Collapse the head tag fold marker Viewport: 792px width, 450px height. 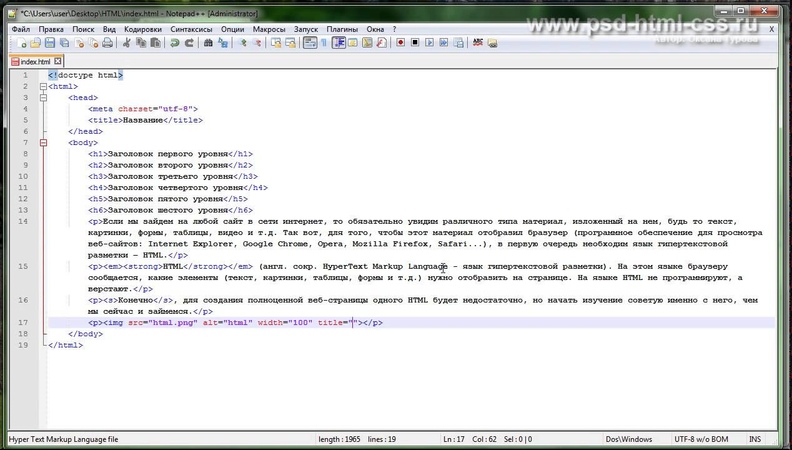click(x=42, y=98)
